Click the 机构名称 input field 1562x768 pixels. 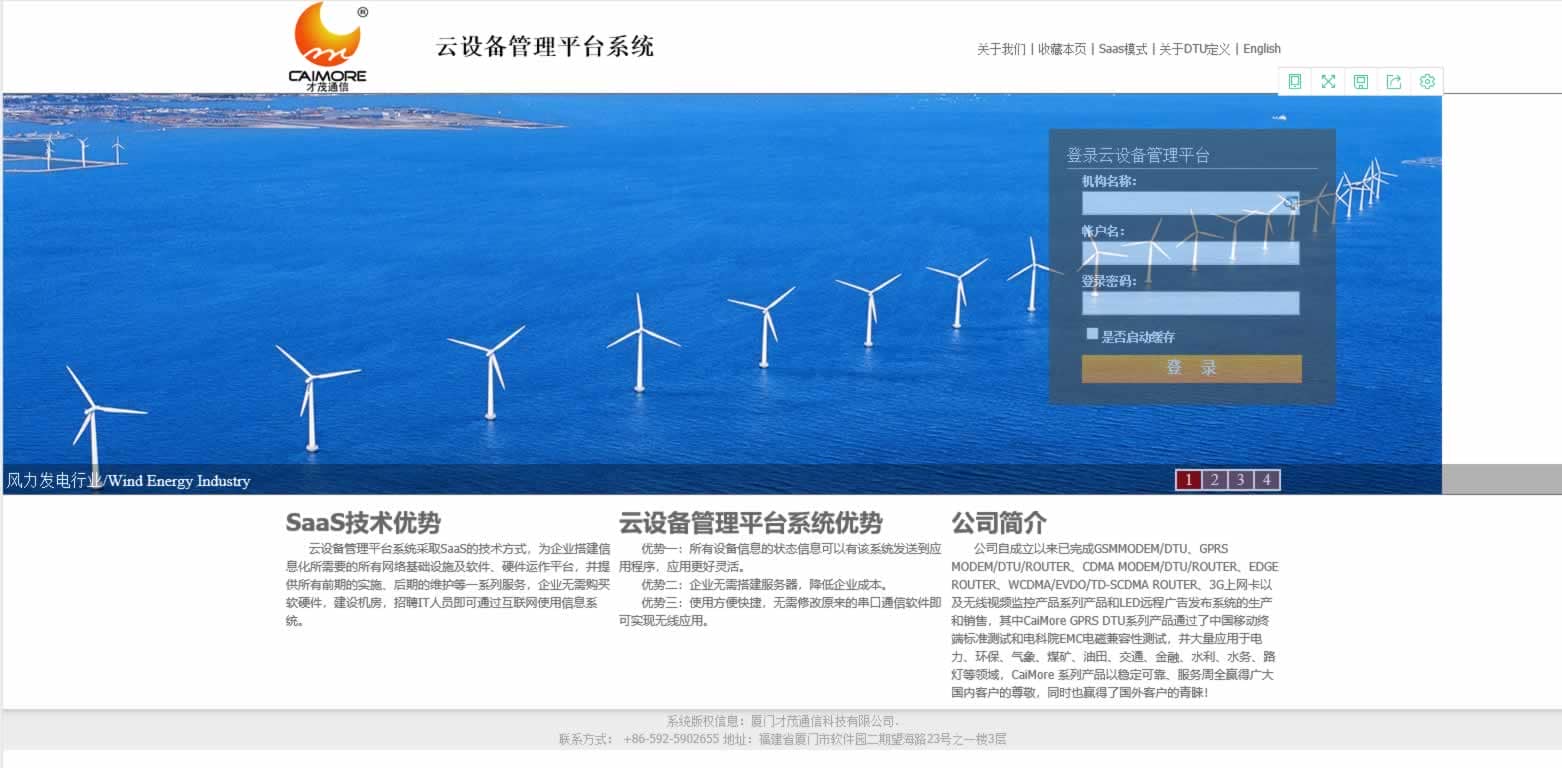click(1180, 204)
